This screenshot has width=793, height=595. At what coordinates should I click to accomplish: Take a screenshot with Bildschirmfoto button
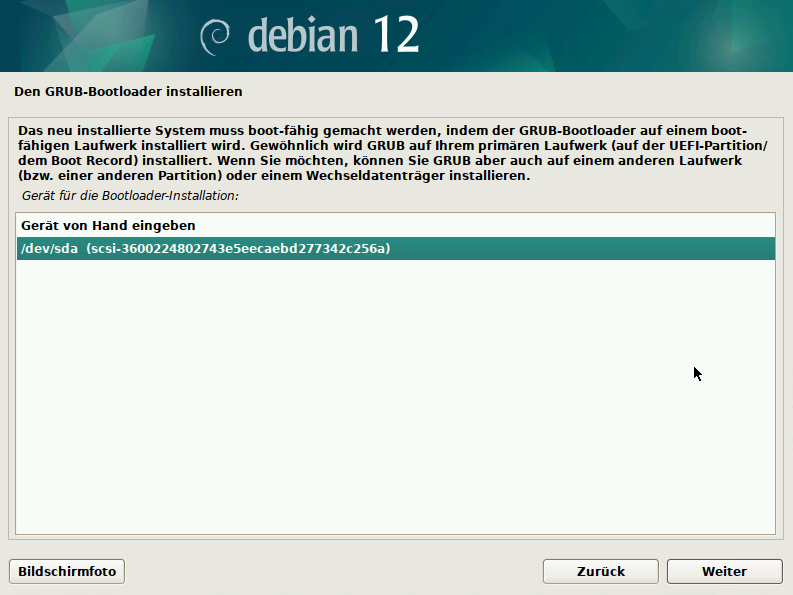[67, 571]
